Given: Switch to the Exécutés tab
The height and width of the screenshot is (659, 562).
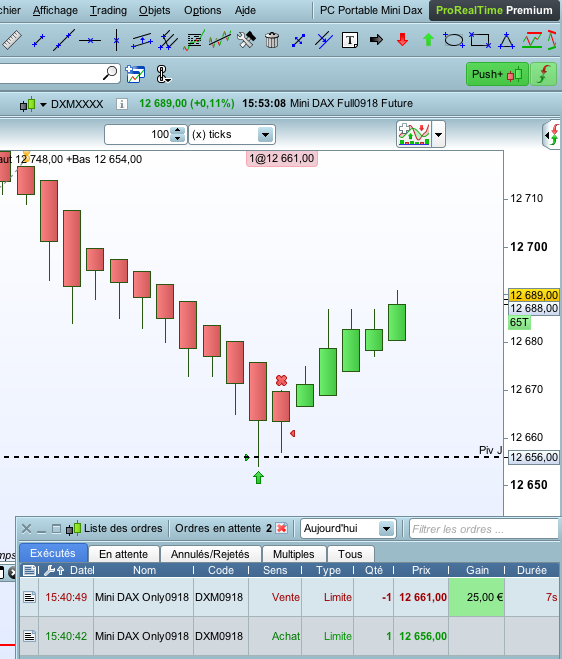Looking at the screenshot, I should coord(53,553).
